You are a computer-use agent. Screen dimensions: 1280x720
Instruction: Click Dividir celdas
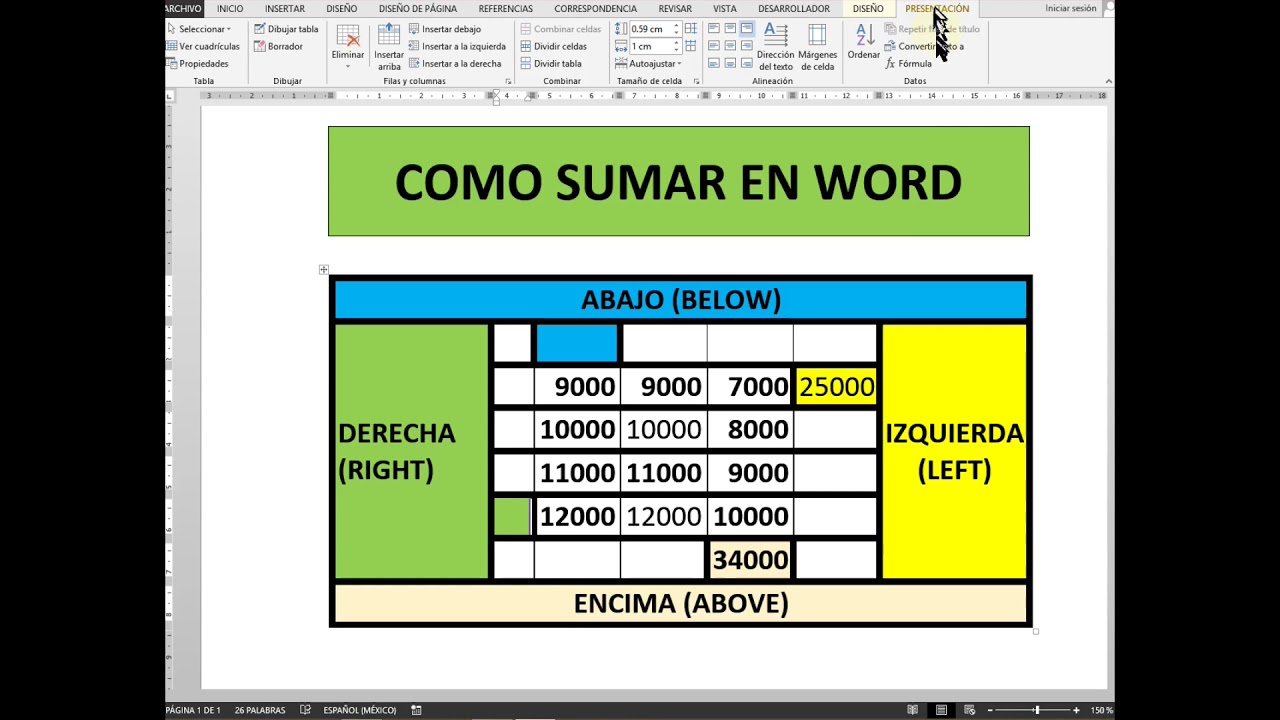click(553, 46)
